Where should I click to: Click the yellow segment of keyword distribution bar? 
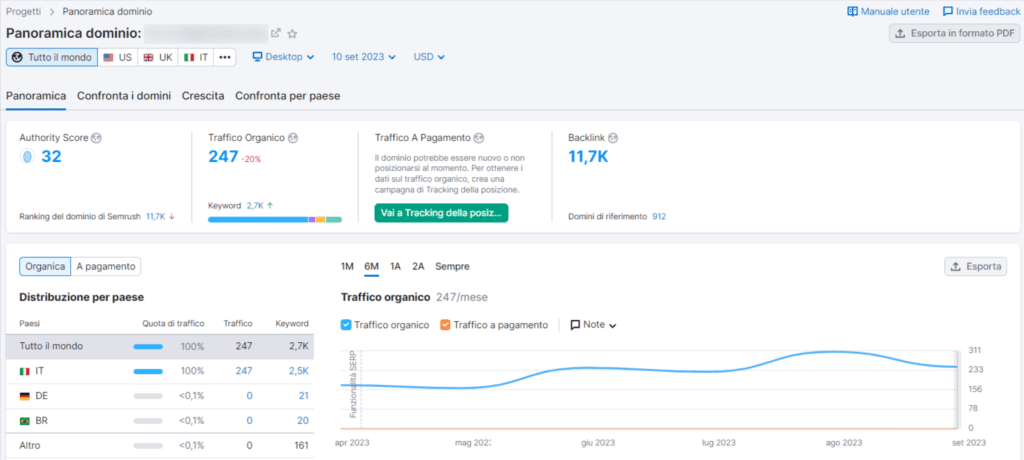tap(321, 220)
